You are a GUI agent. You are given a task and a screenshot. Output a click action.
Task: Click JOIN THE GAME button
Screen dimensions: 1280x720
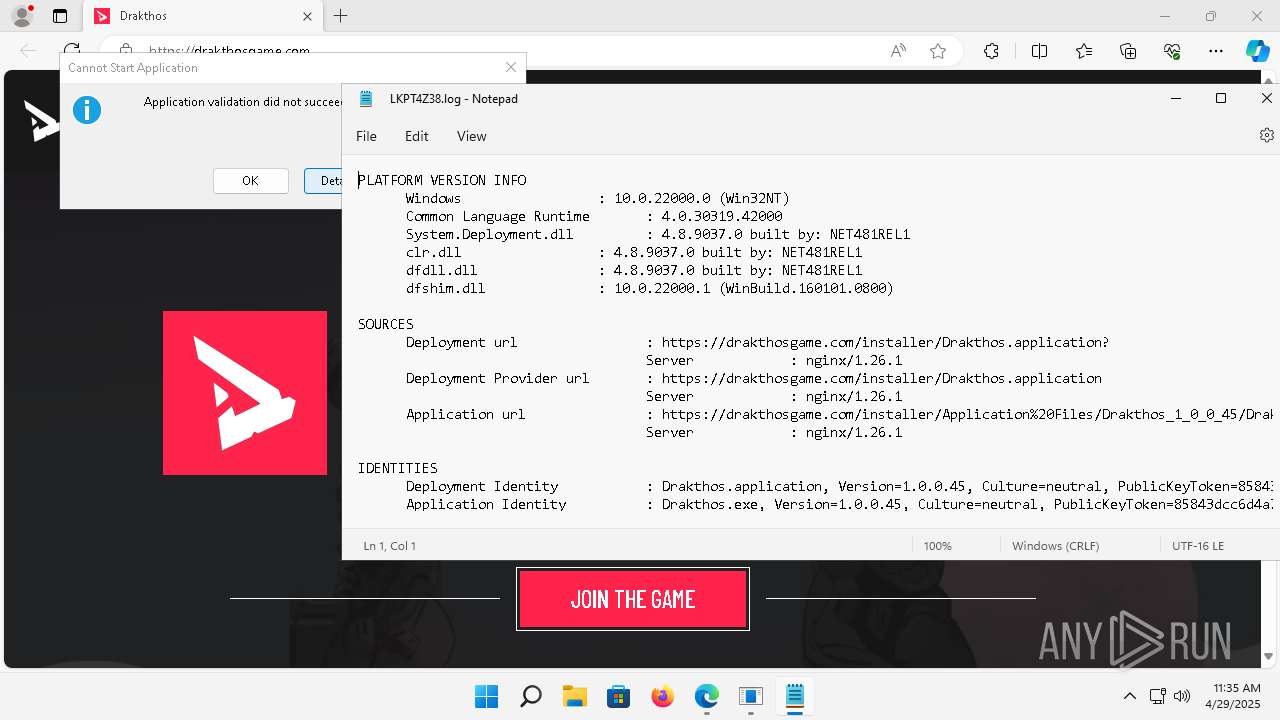(x=633, y=599)
